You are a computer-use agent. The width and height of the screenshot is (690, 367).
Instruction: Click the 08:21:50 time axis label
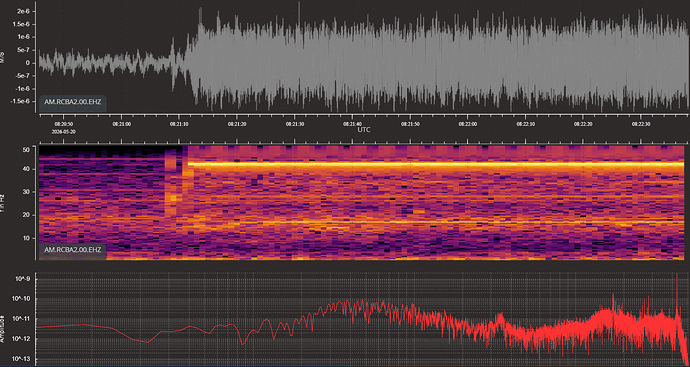(410, 125)
